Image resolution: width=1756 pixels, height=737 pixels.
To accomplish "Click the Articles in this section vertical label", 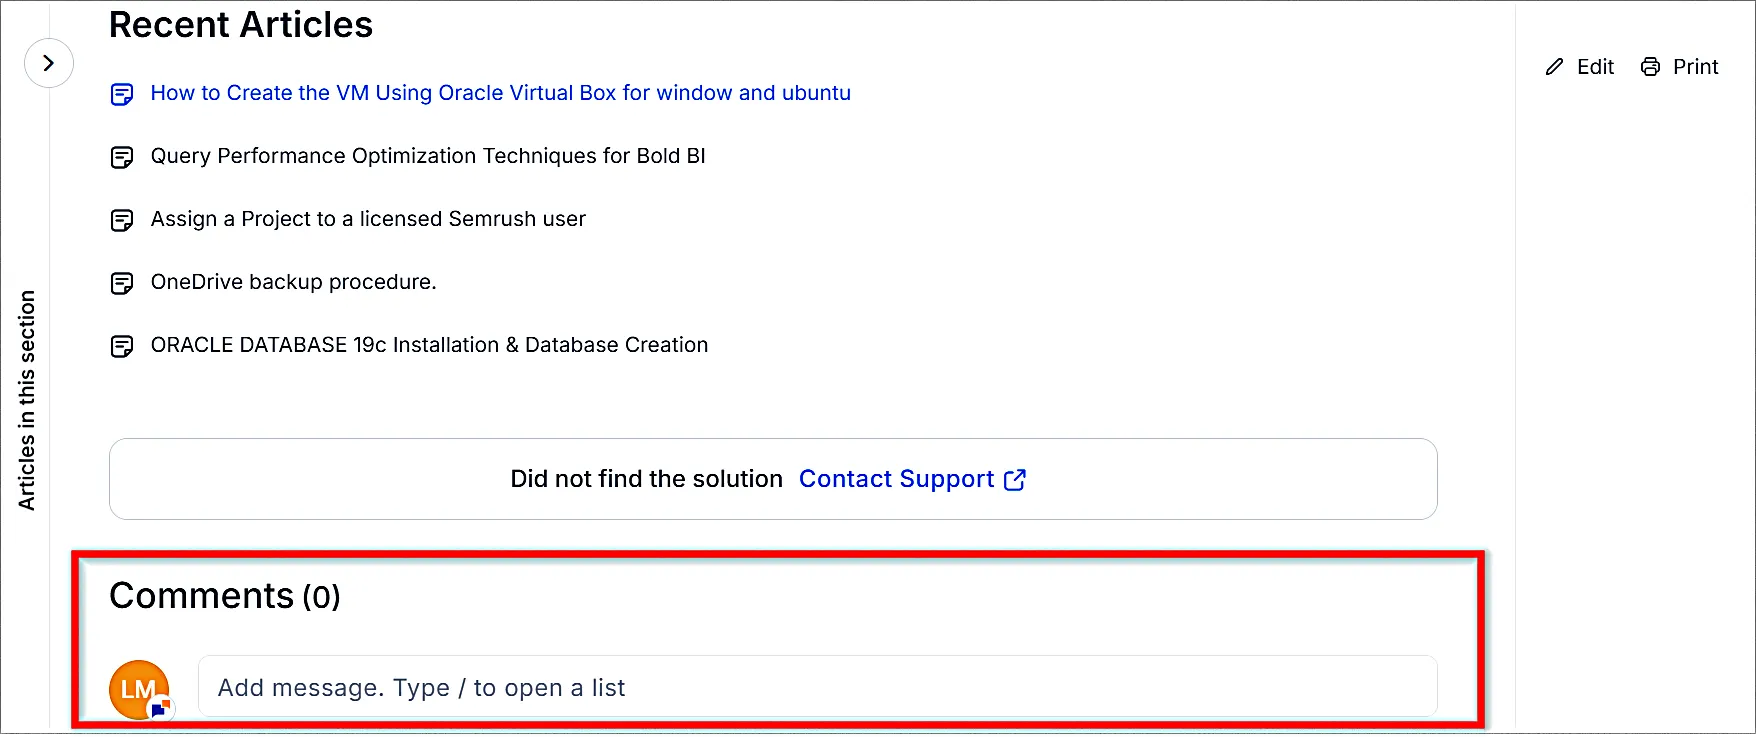I will click(27, 400).
